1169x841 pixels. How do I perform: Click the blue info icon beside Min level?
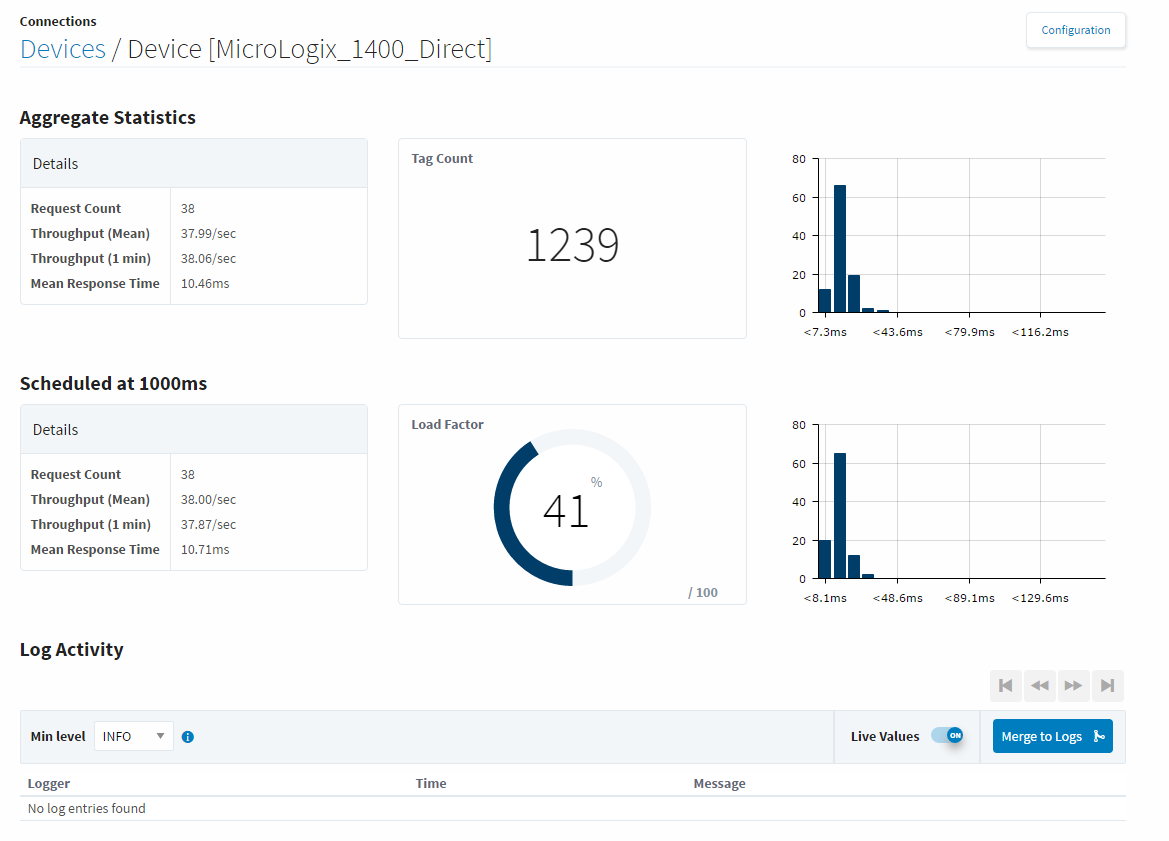pyautogui.click(x=188, y=737)
